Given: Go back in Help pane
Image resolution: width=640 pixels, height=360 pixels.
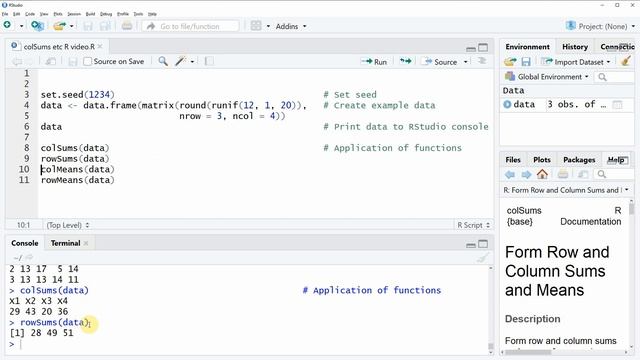Looking at the screenshot, I should click(x=510, y=175).
